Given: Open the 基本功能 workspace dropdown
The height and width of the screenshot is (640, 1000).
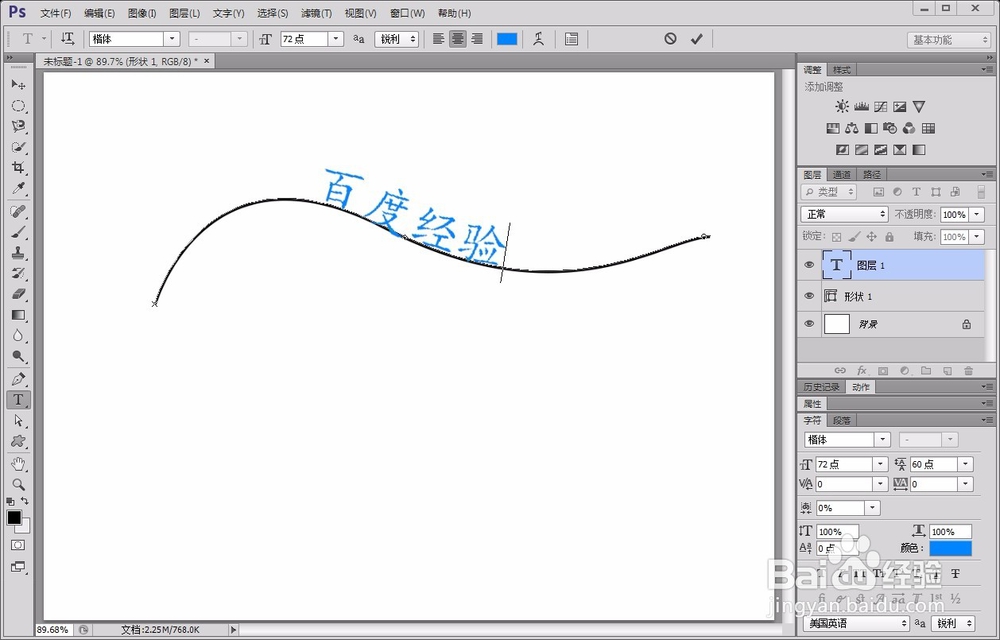Looking at the screenshot, I should pos(948,40).
